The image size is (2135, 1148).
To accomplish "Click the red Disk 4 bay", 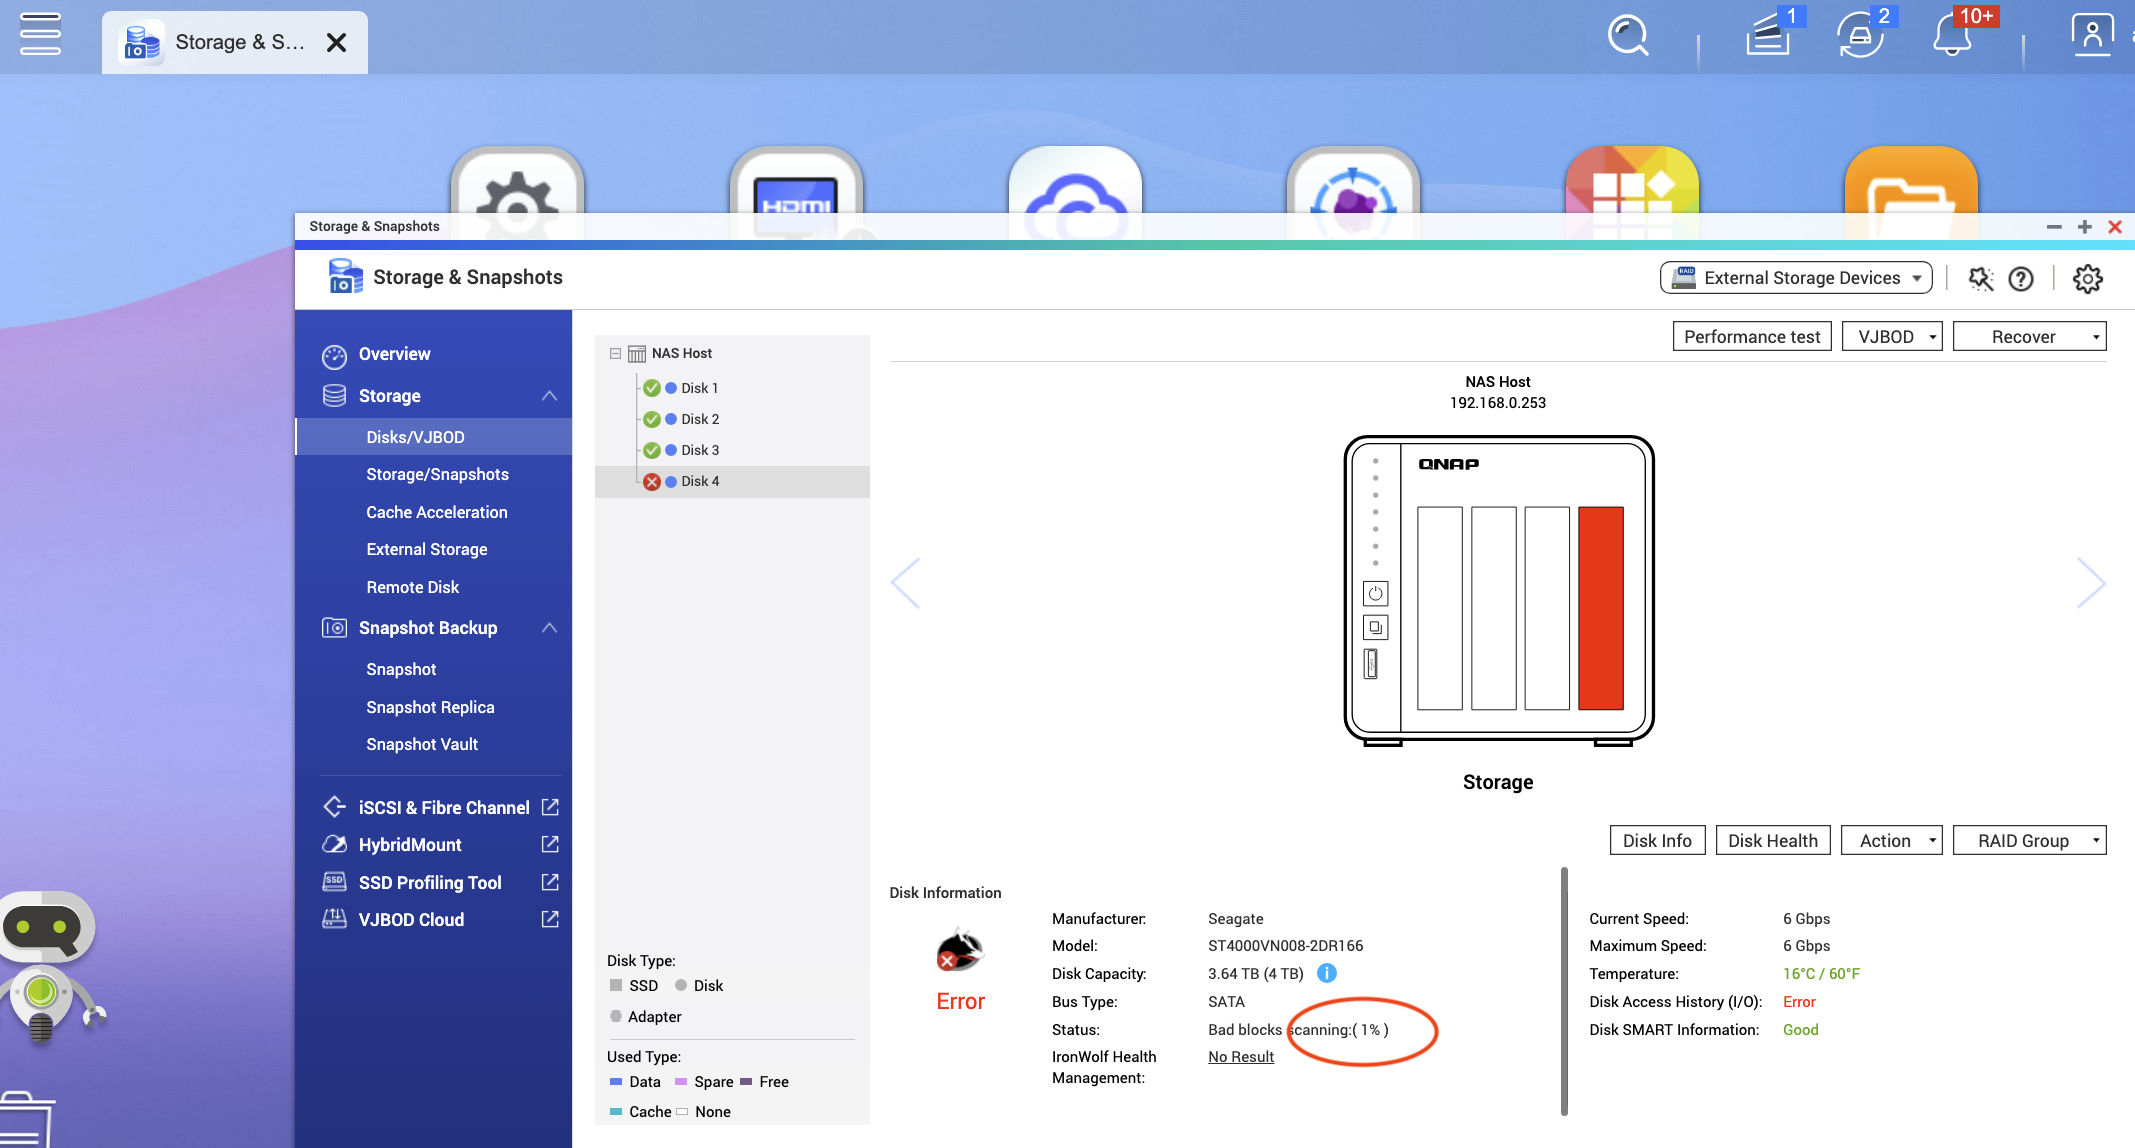I will [1600, 608].
